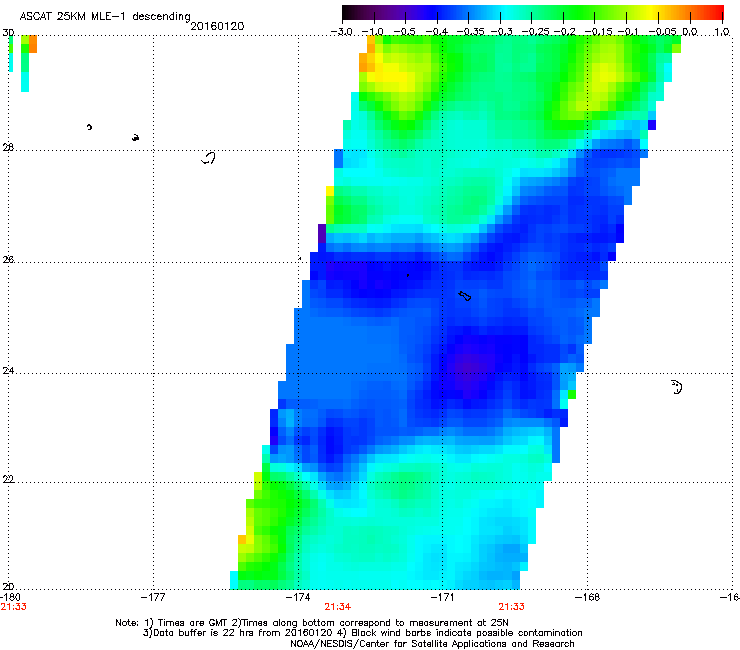This screenshot has height=650, width=740.
Task: Click the color bar label 0.0
Action: coord(690,32)
